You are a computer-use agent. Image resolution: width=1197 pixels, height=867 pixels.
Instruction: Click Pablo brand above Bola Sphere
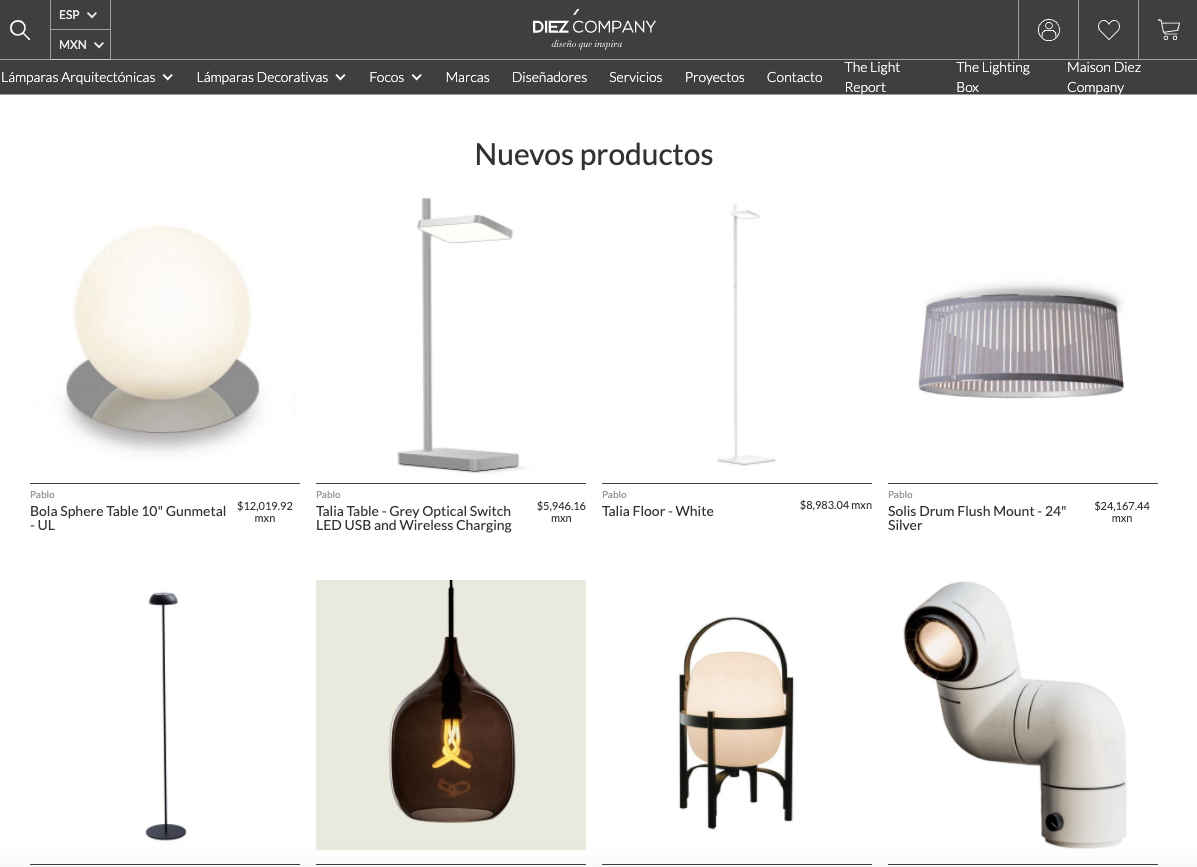(x=42, y=495)
